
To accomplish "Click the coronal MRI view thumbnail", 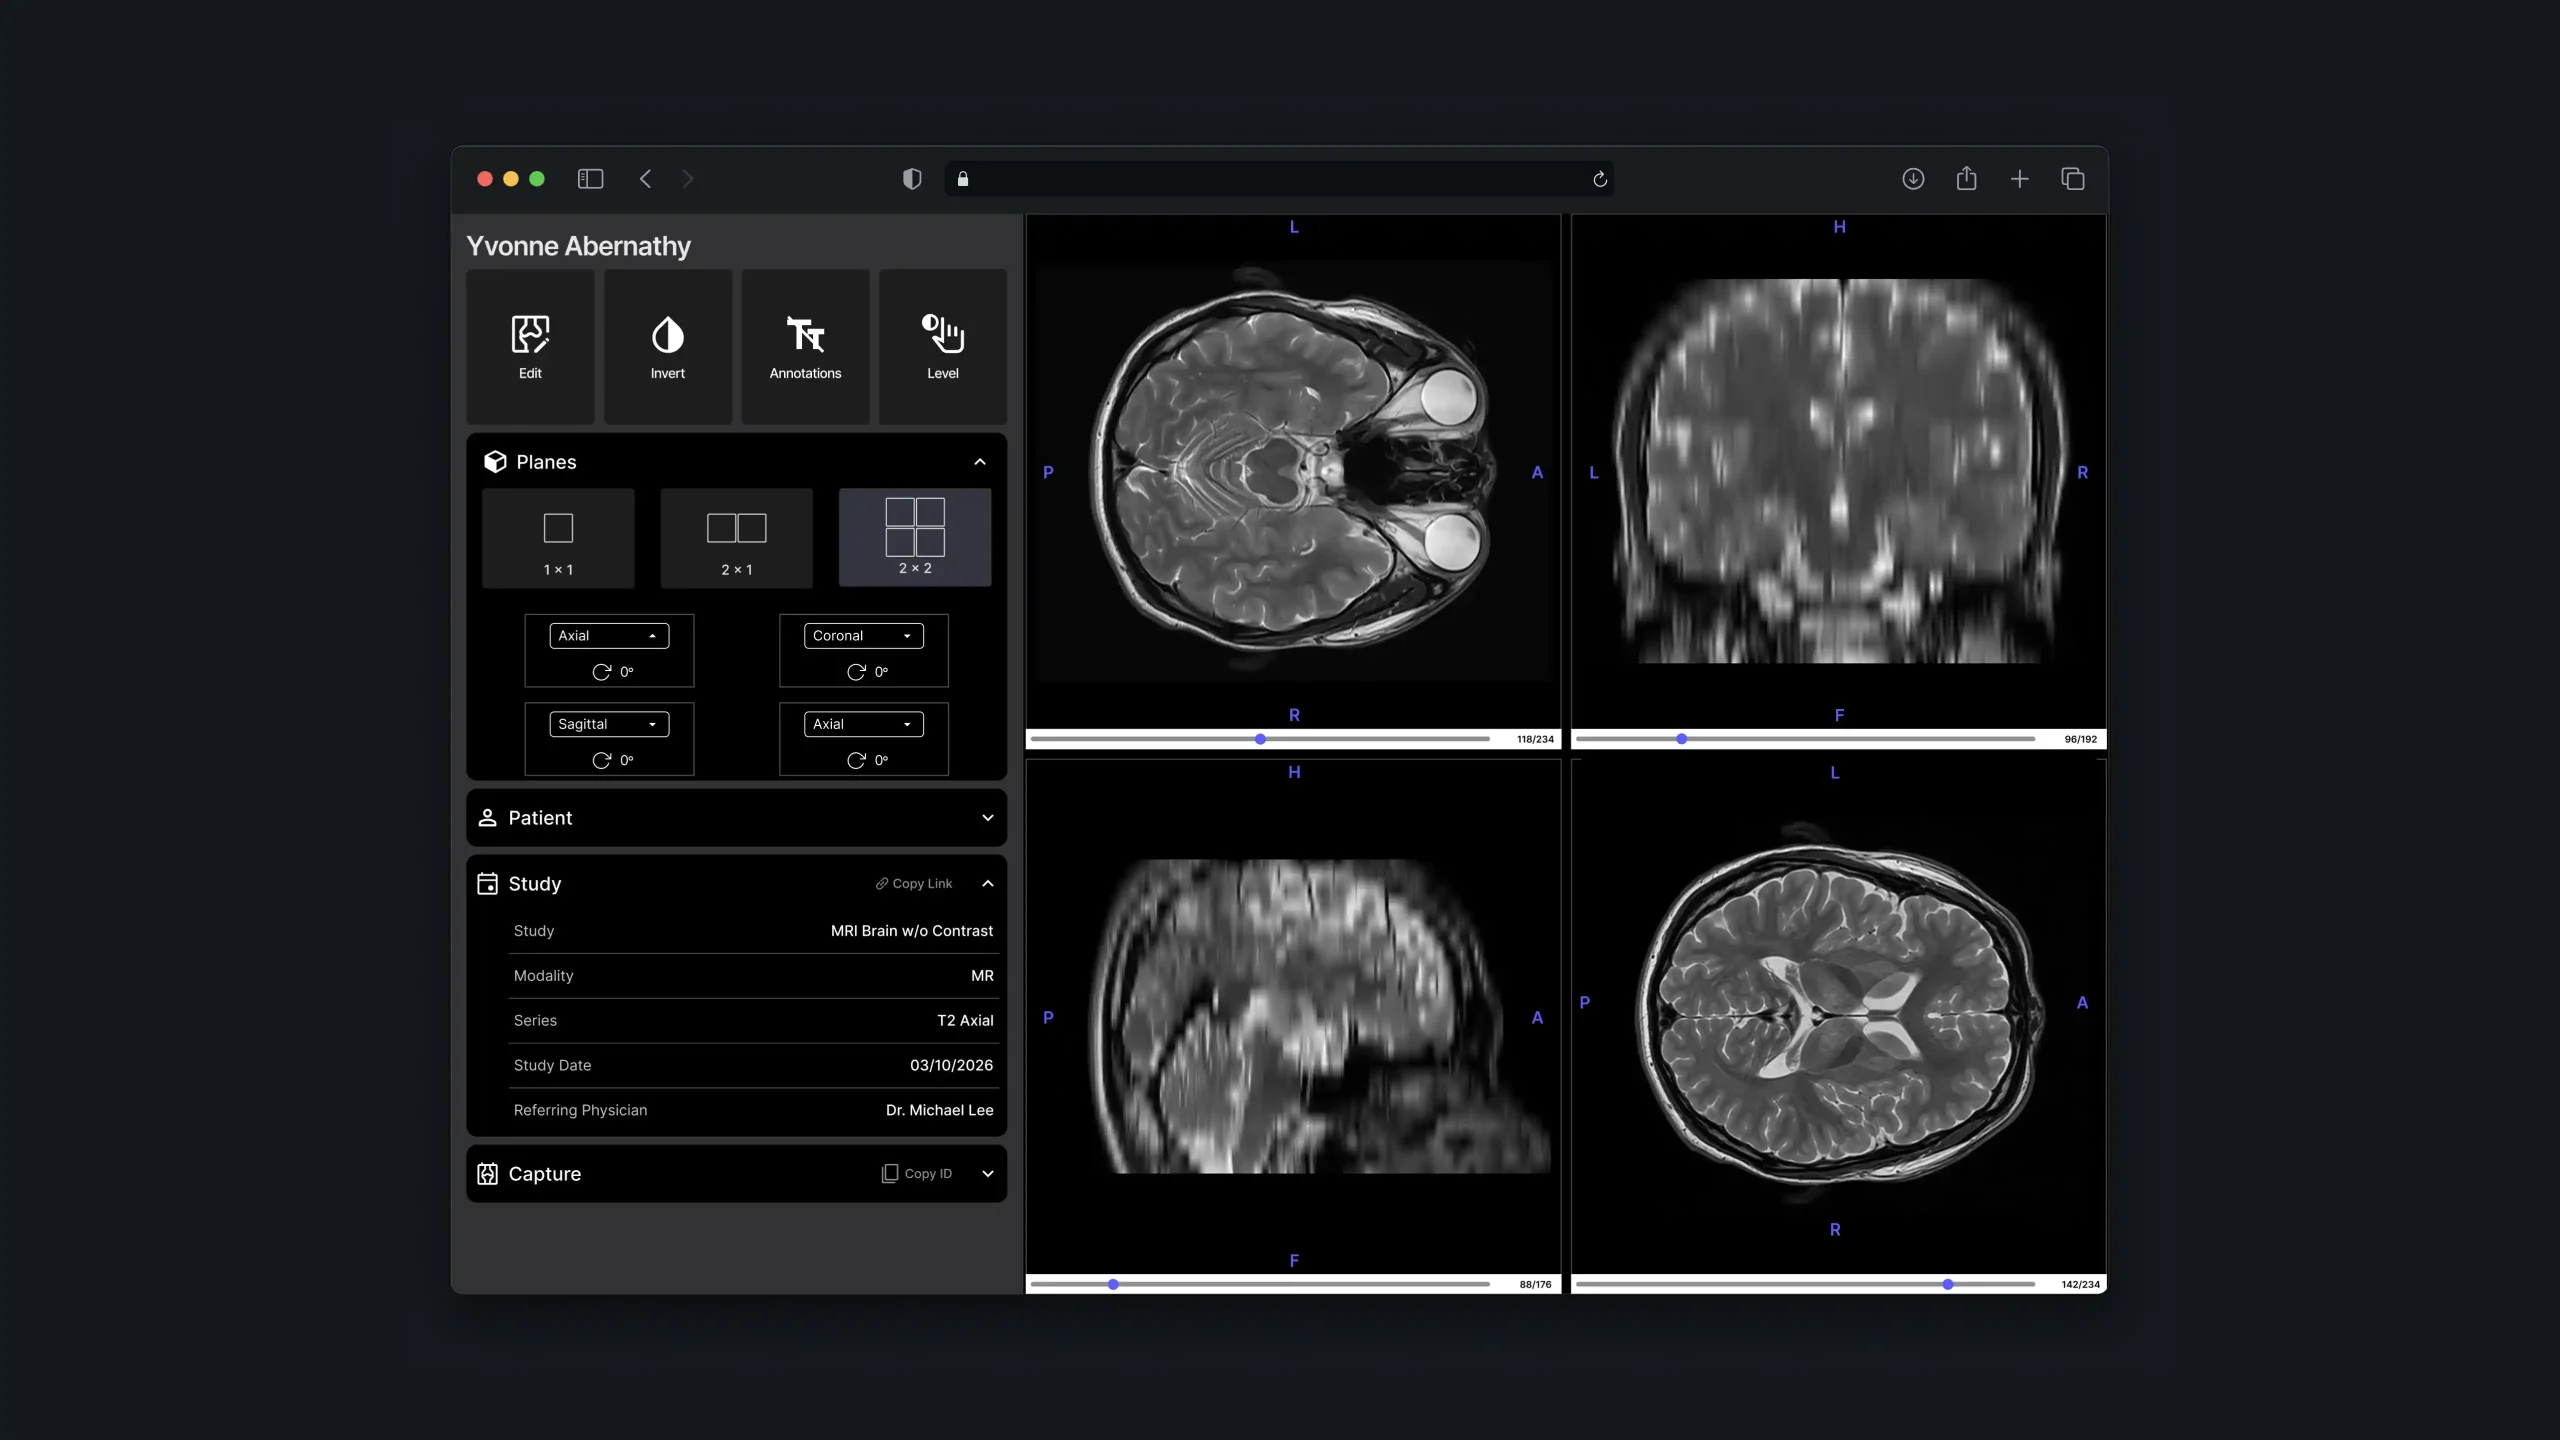I will click(x=1838, y=471).
